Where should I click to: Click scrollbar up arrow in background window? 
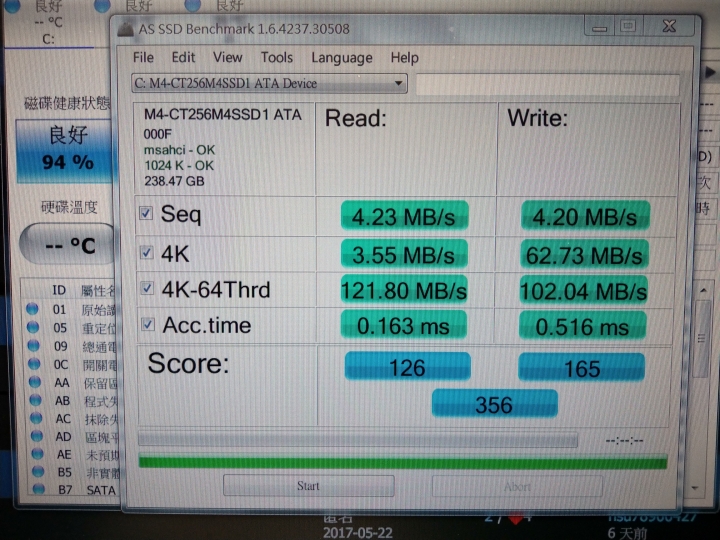(703, 291)
